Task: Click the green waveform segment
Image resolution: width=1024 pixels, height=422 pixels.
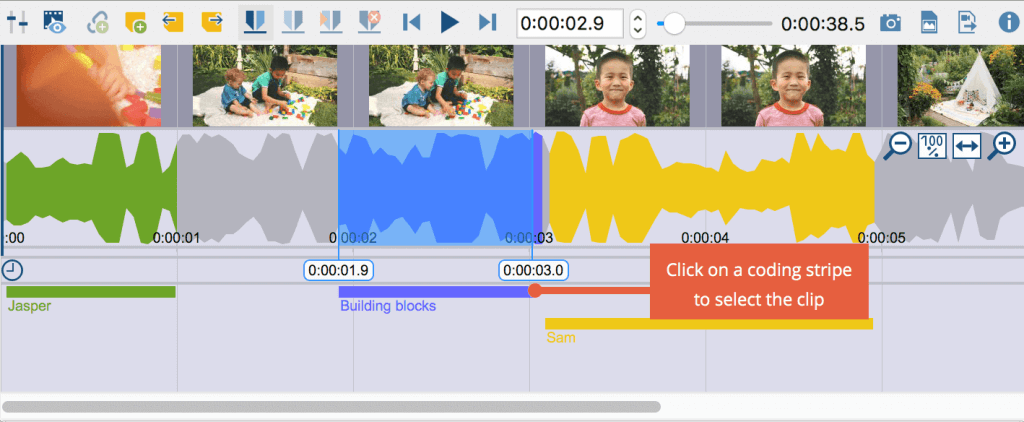Action: pos(91,187)
